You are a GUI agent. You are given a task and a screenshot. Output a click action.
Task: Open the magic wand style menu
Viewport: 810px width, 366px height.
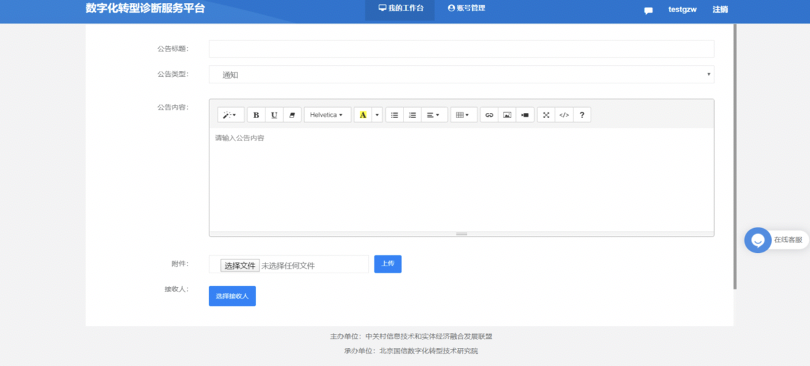[x=231, y=115]
